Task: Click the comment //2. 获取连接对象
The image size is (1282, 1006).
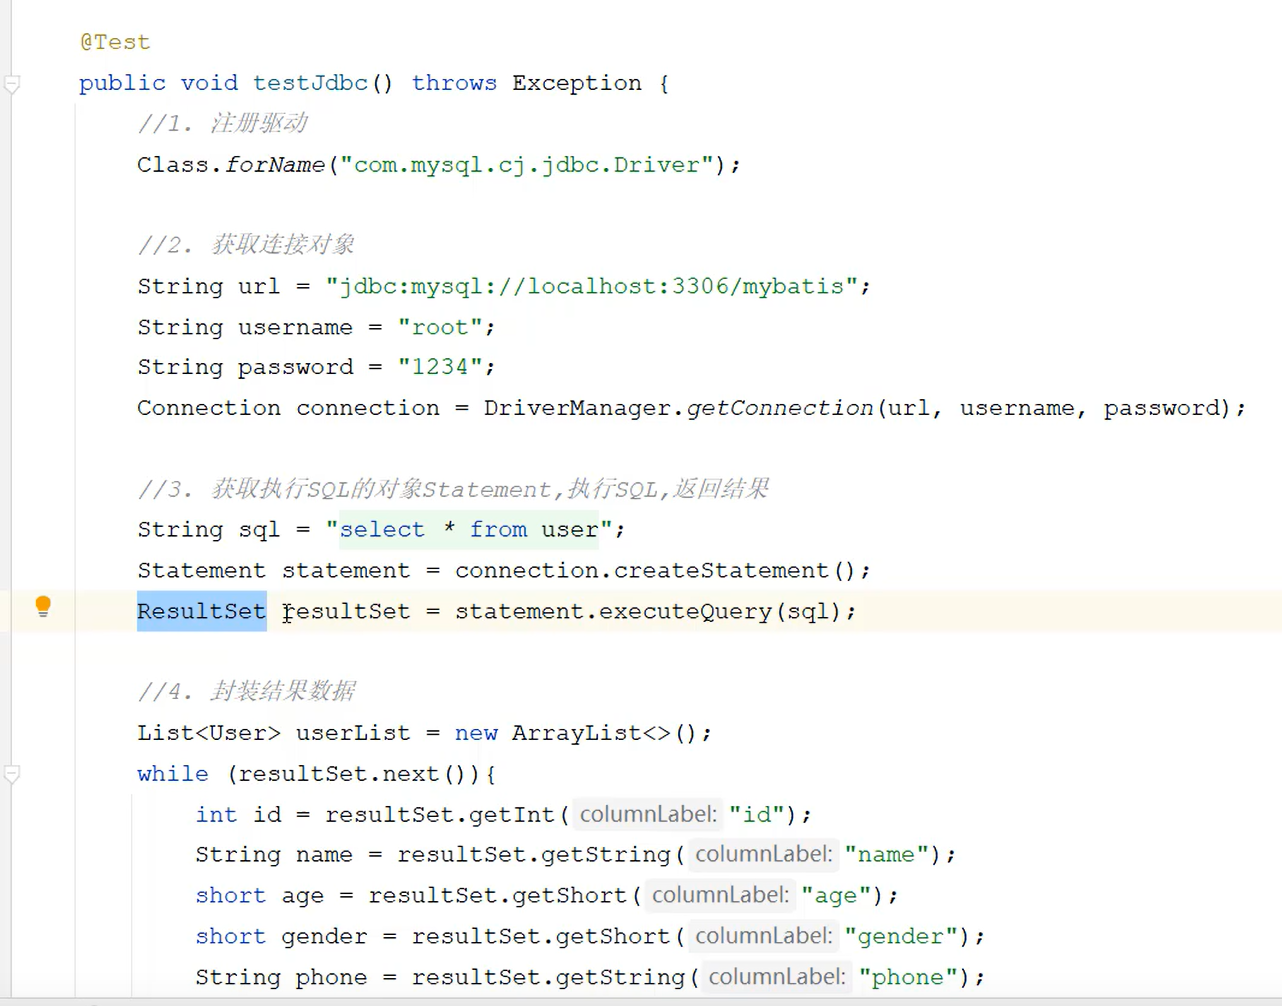Action: coord(246,245)
